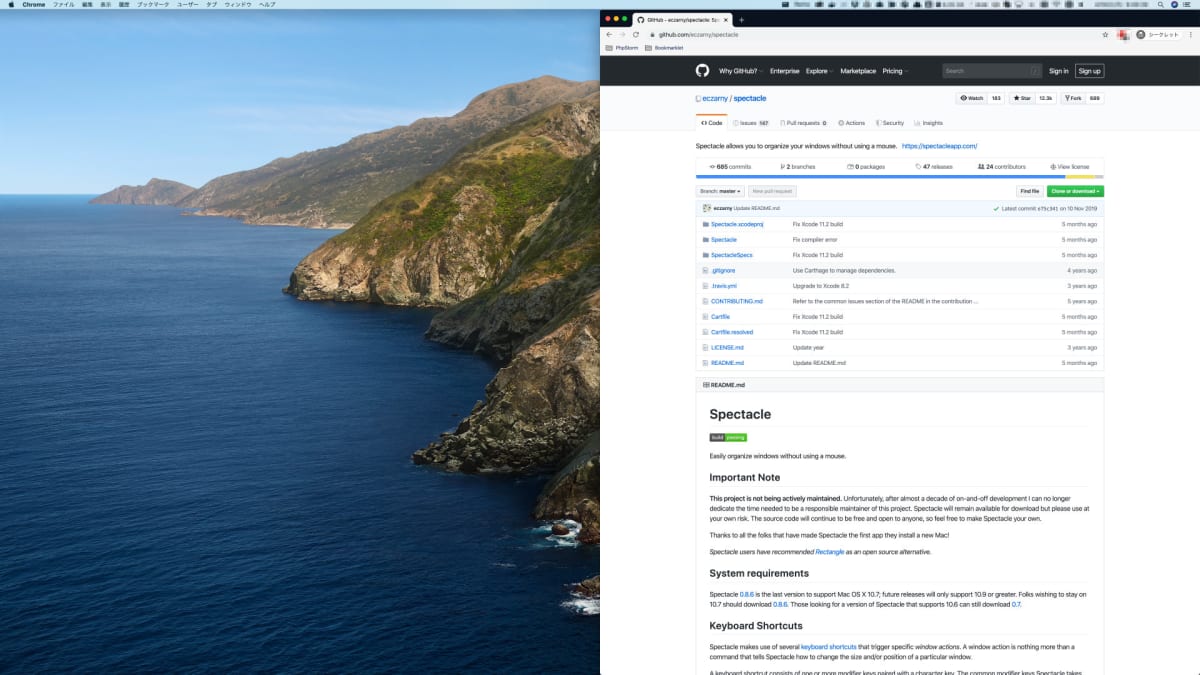This screenshot has width=1200, height=675.
Task: Close the GitHub spectacle browser tab
Action: (726, 19)
